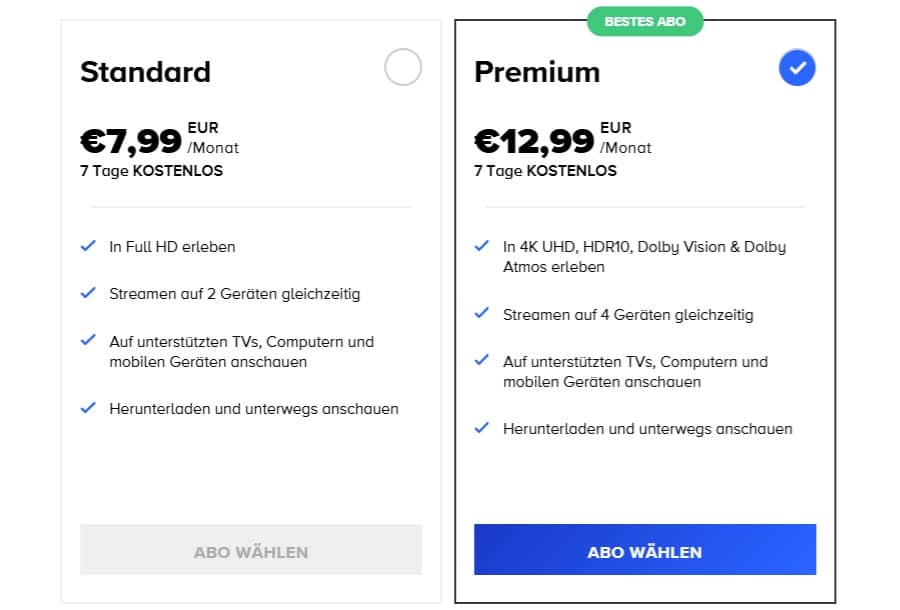Screen dimensions: 900x610
Task: Click '7 Tage KOSTENLOS' under the Premium price
Action: click(x=547, y=170)
